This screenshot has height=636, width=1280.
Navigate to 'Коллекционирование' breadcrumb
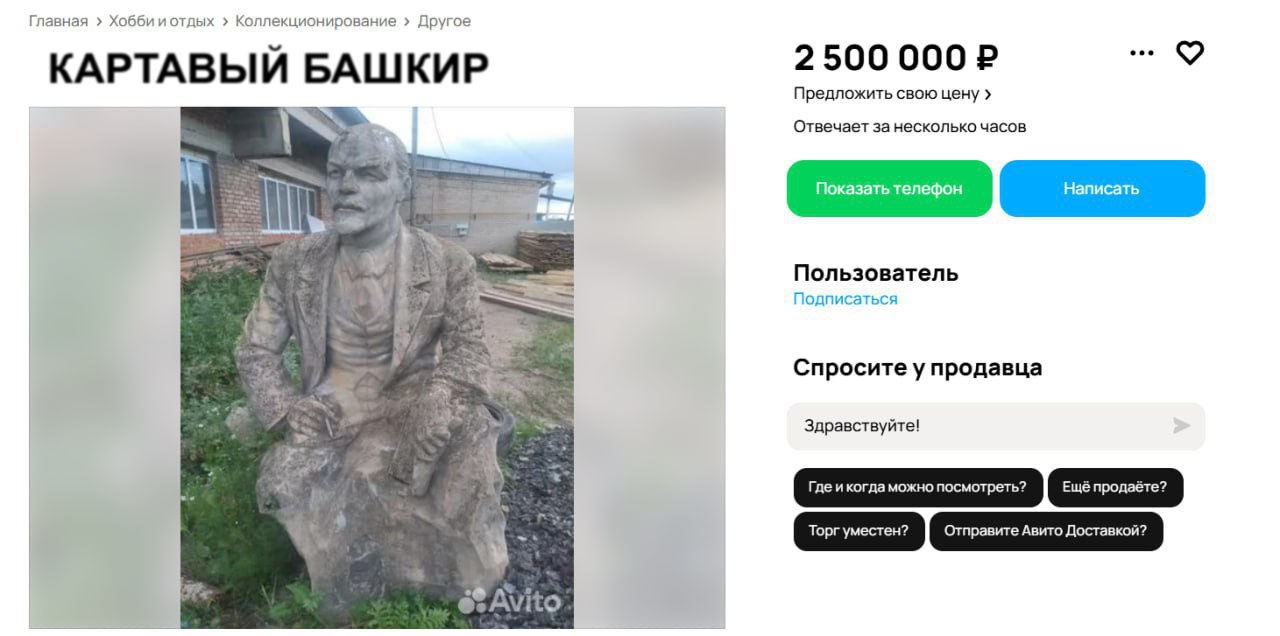click(x=316, y=21)
